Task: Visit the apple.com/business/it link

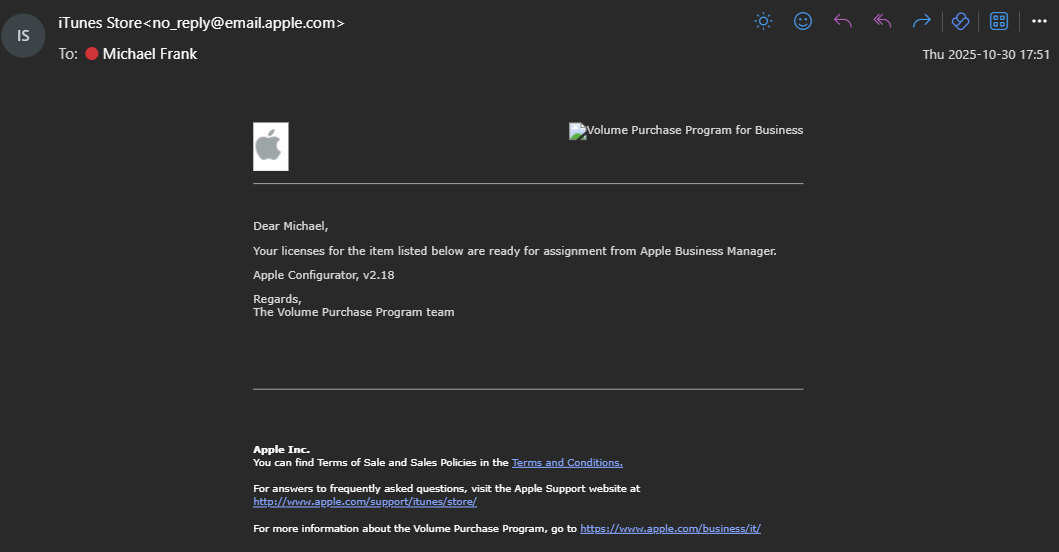Action: (x=670, y=528)
